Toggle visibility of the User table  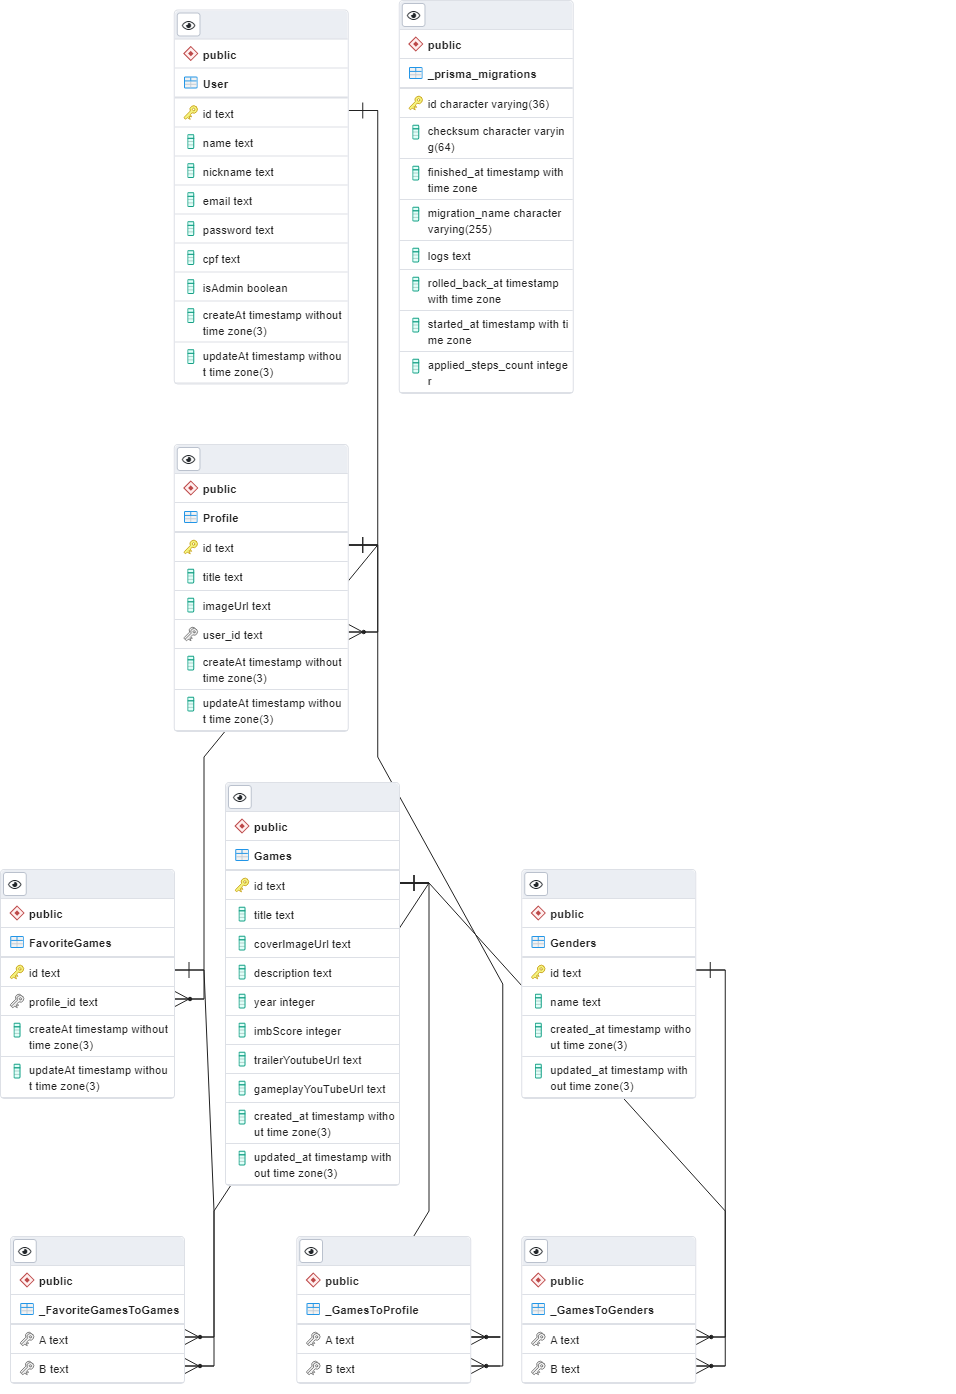[x=188, y=24]
